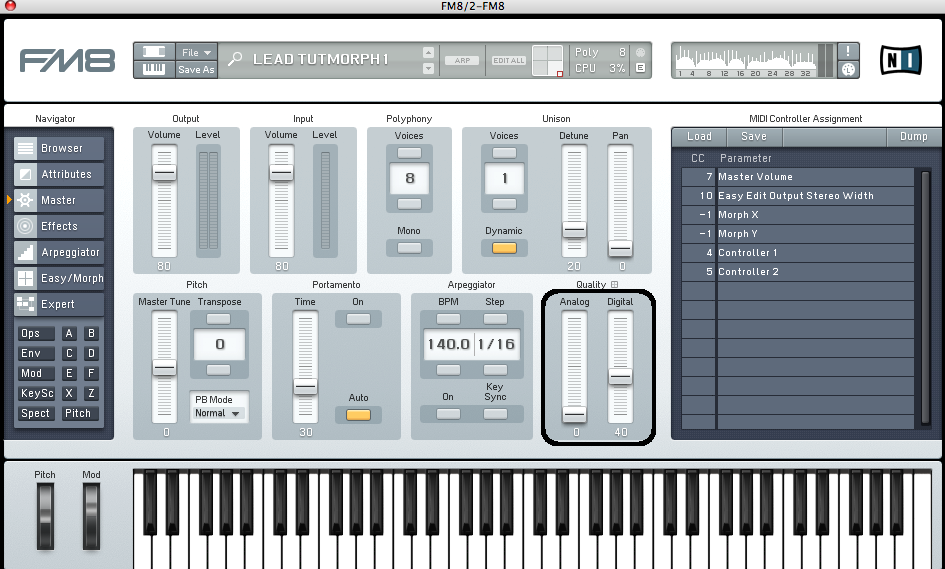945x569 pixels.
Task: Load a MIDI controller assignment
Action: 699,137
